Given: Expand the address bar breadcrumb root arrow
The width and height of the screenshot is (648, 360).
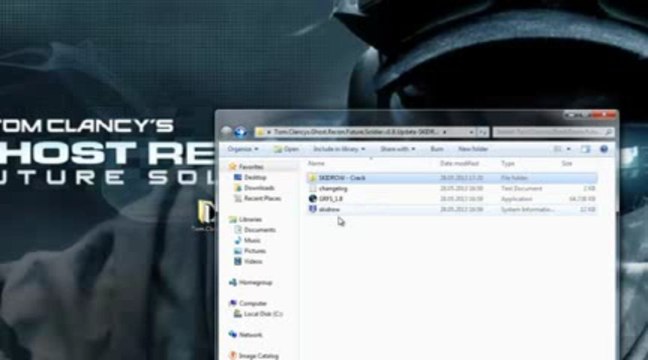Looking at the screenshot, I should pos(269,132).
